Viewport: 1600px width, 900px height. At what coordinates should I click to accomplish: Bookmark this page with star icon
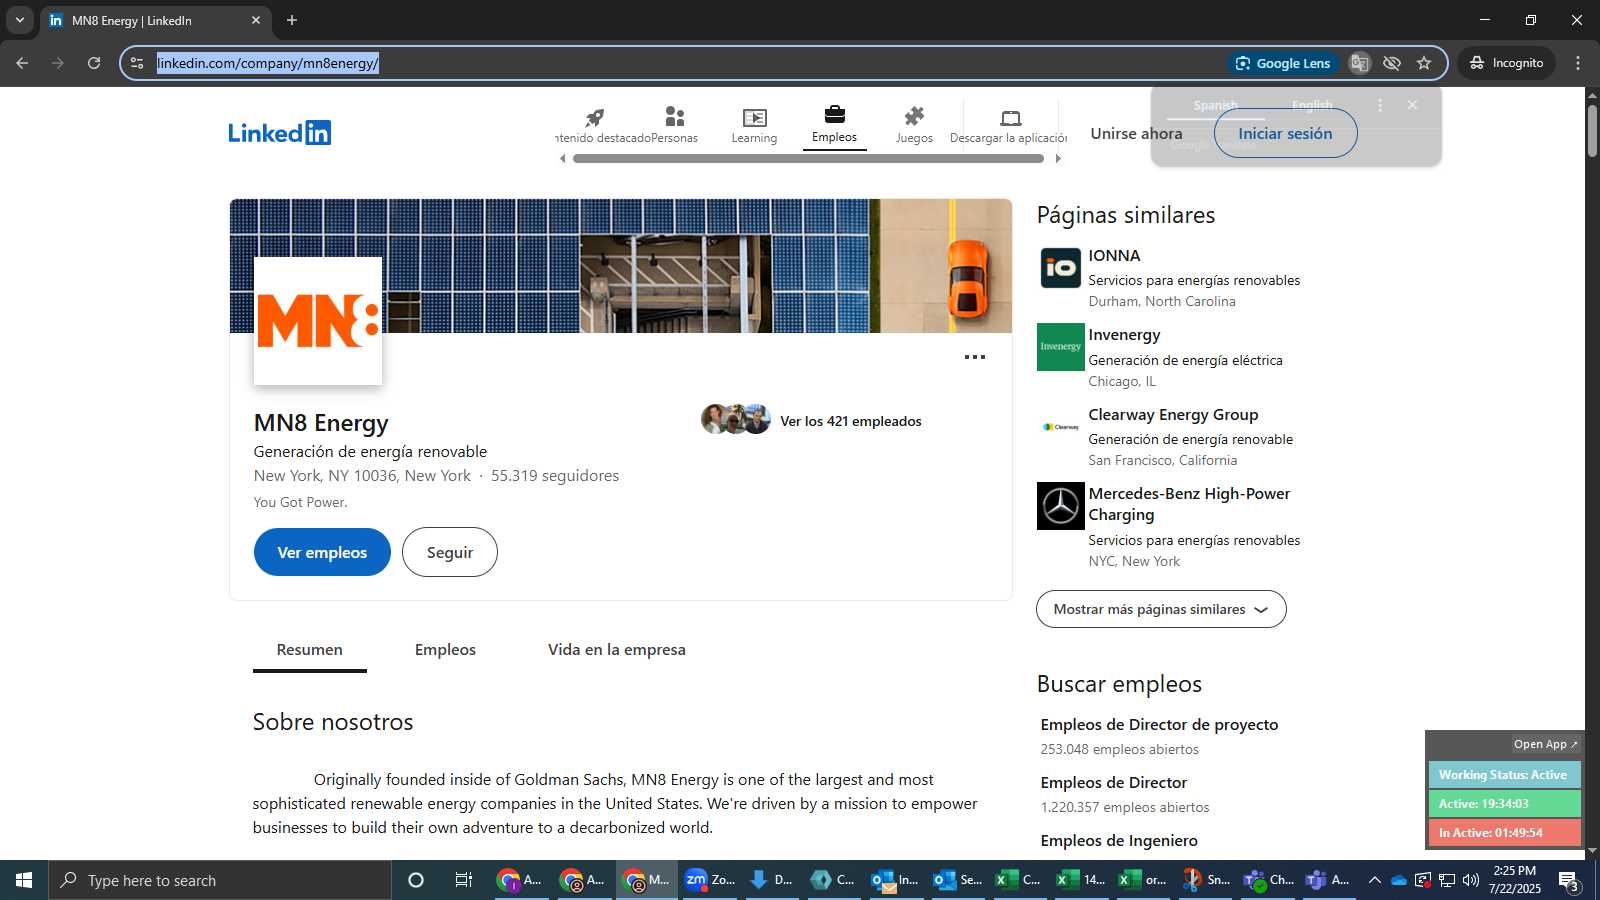click(x=1424, y=63)
